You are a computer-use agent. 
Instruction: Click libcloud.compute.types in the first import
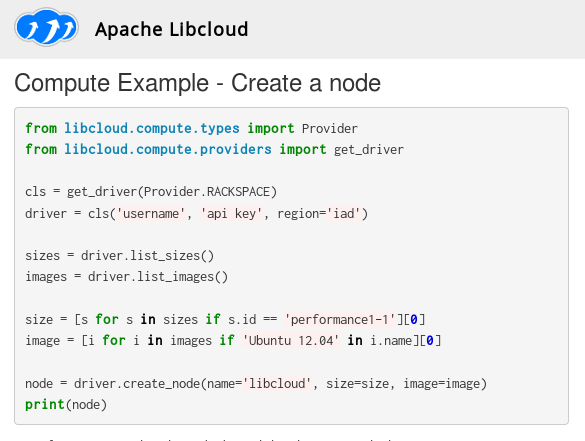tap(152, 128)
